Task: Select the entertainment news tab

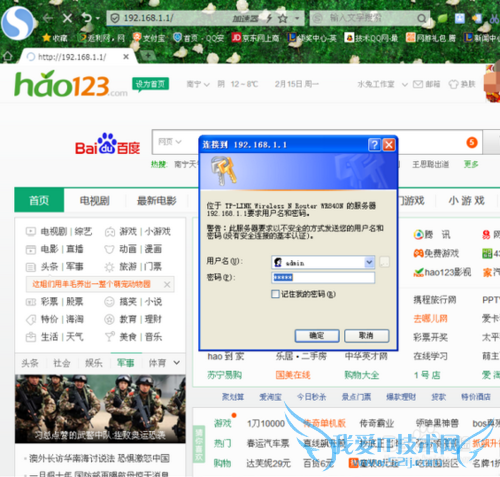Action: click(94, 363)
